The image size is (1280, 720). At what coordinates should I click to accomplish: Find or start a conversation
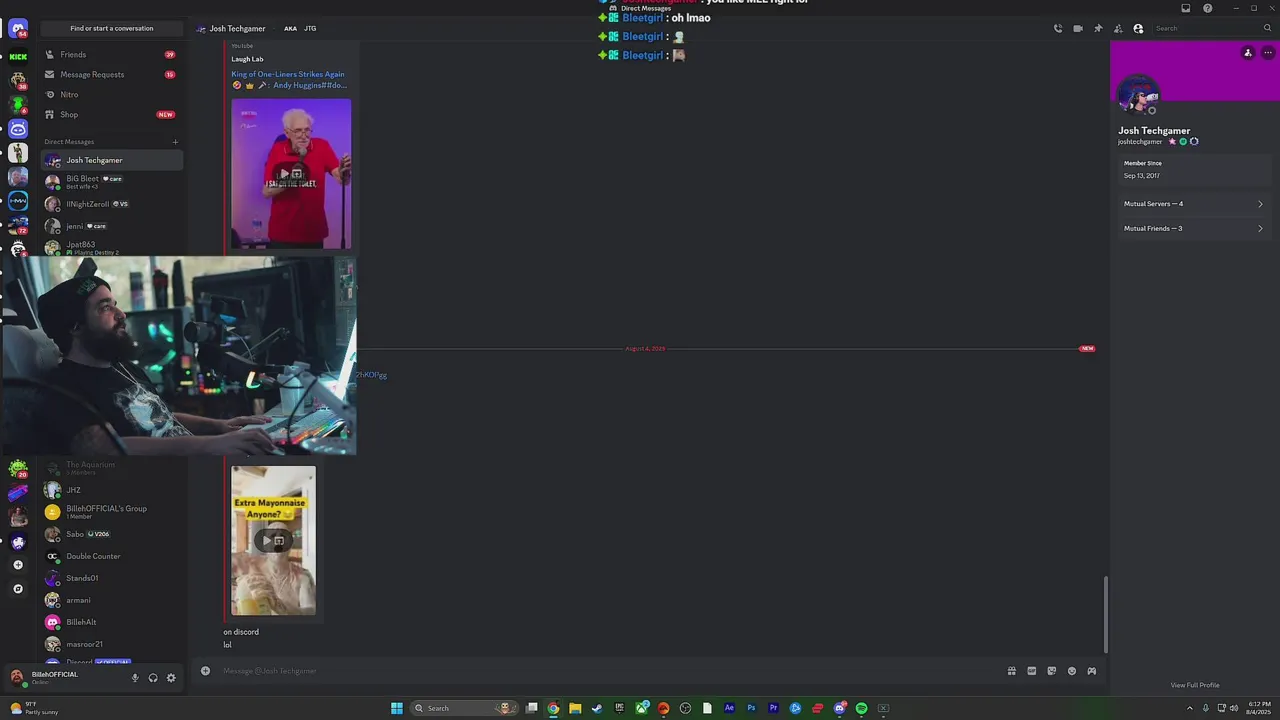(112, 28)
